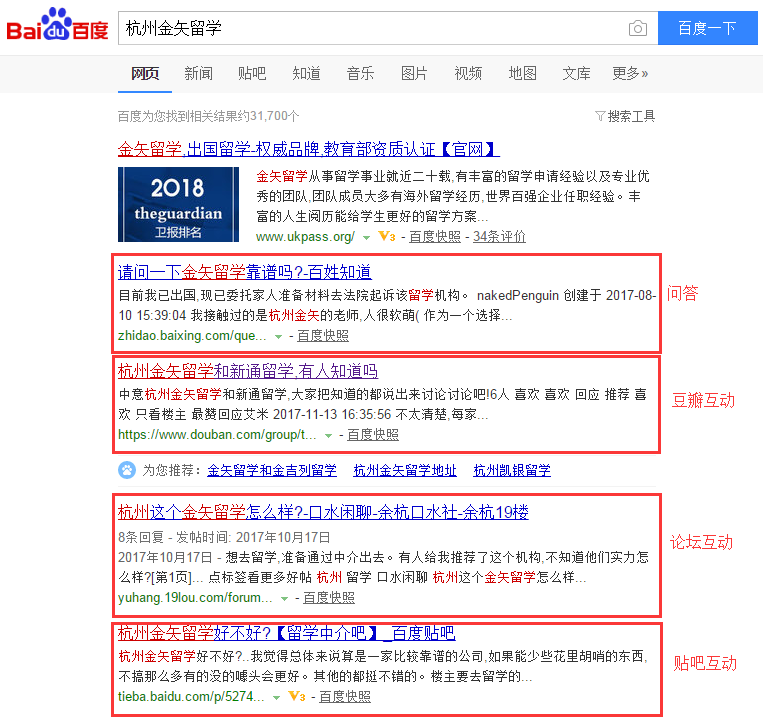Click the zhidao.baixing.com URL

tap(192, 336)
